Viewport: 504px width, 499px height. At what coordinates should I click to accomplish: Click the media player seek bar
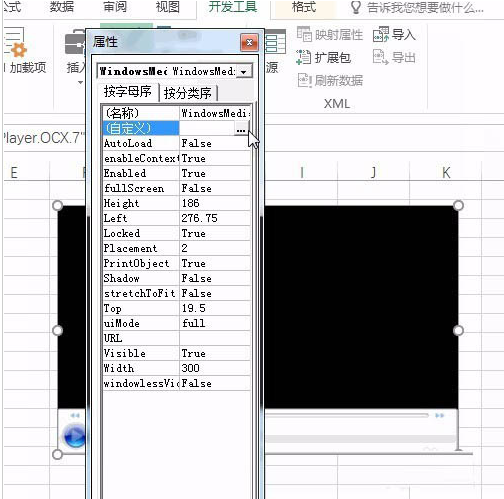[x=347, y=415]
